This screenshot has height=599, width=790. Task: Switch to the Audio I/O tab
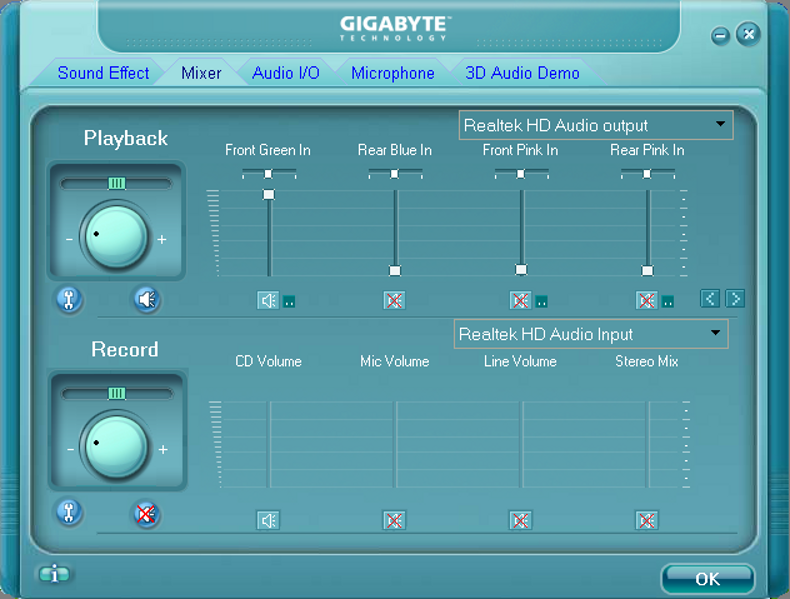tap(286, 73)
